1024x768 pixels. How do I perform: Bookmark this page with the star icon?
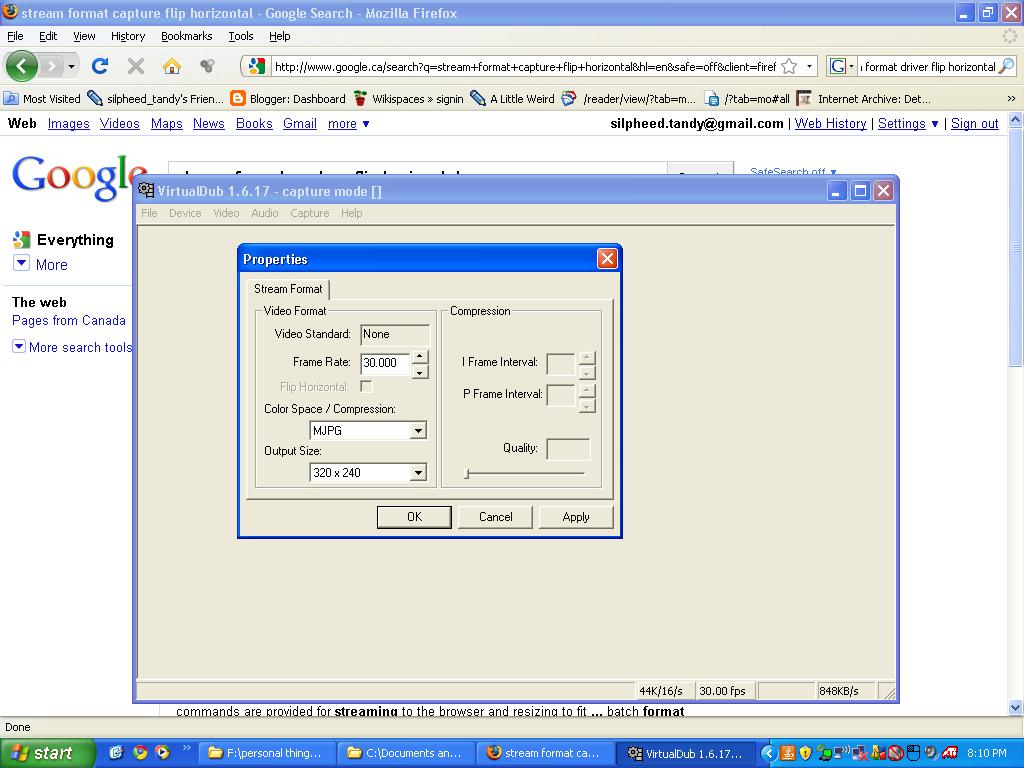(x=789, y=66)
